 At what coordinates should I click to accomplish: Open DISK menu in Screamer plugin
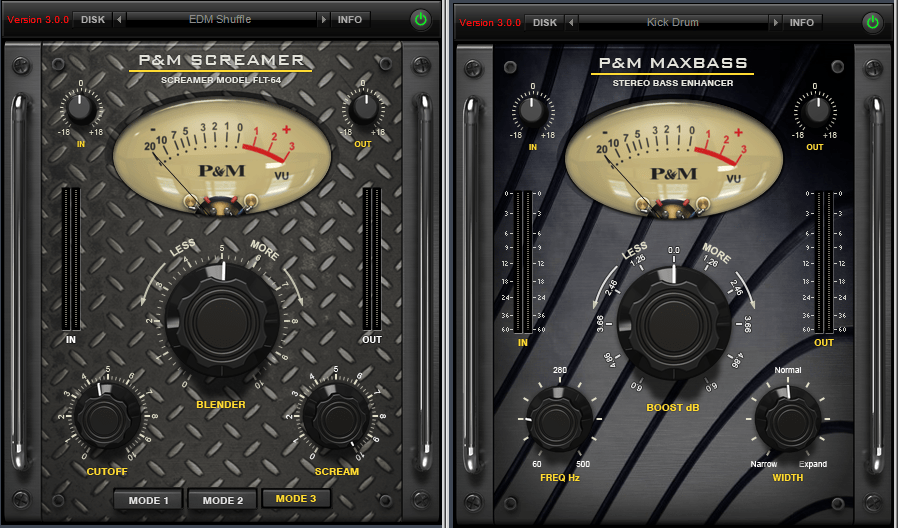[x=93, y=19]
